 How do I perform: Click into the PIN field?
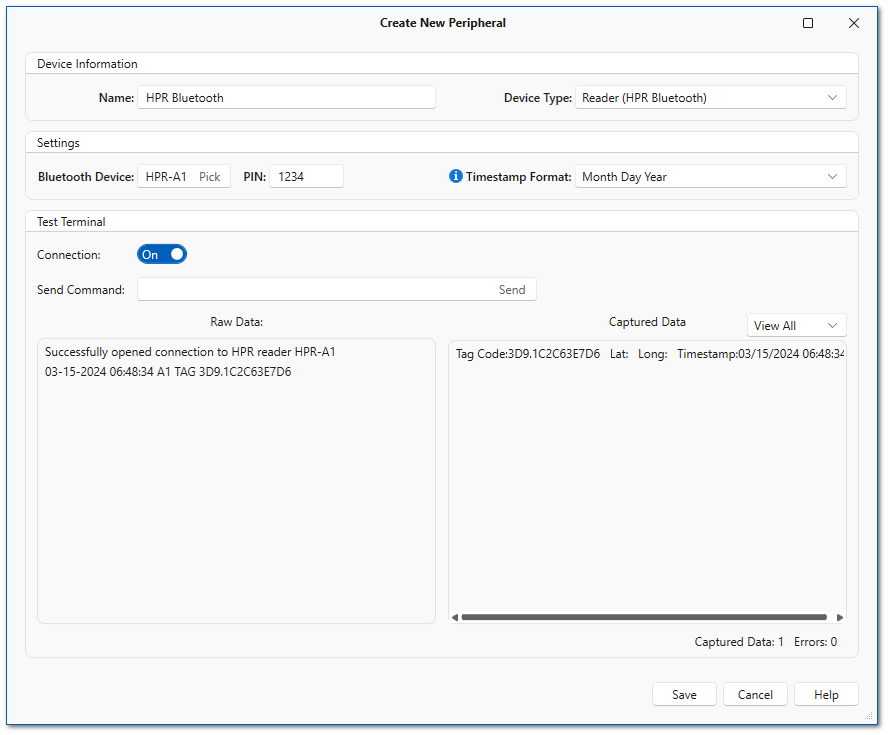[306, 177]
